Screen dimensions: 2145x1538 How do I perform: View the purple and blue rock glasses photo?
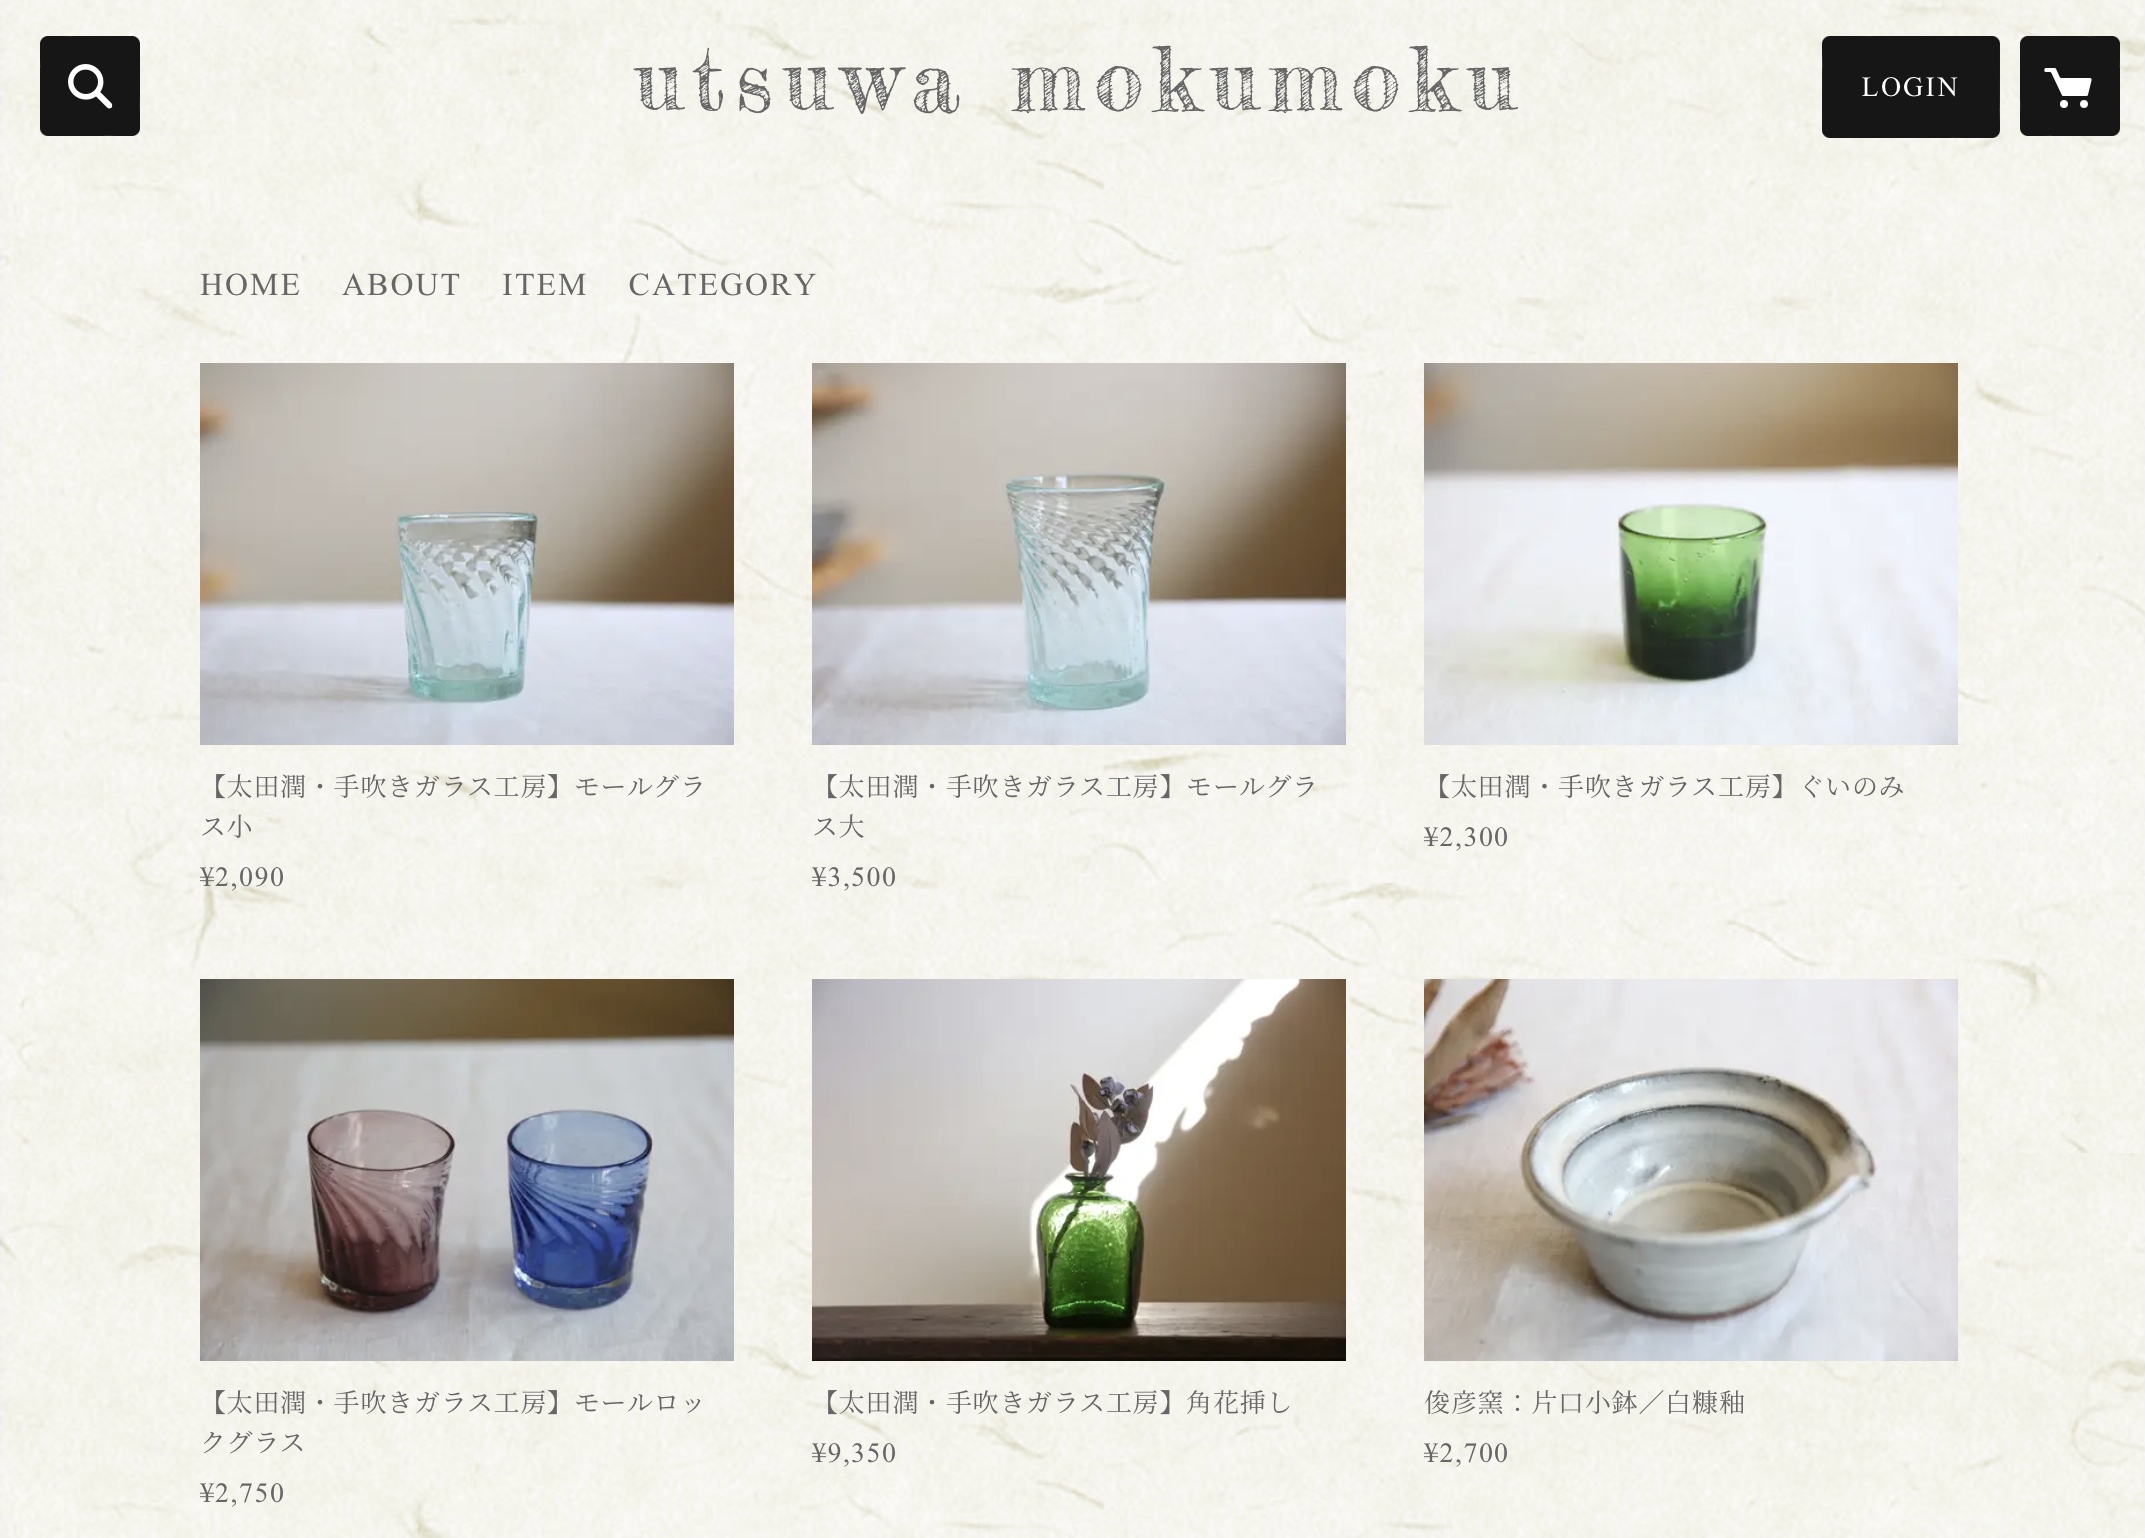pyautogui.click(x=467, y=1170)
